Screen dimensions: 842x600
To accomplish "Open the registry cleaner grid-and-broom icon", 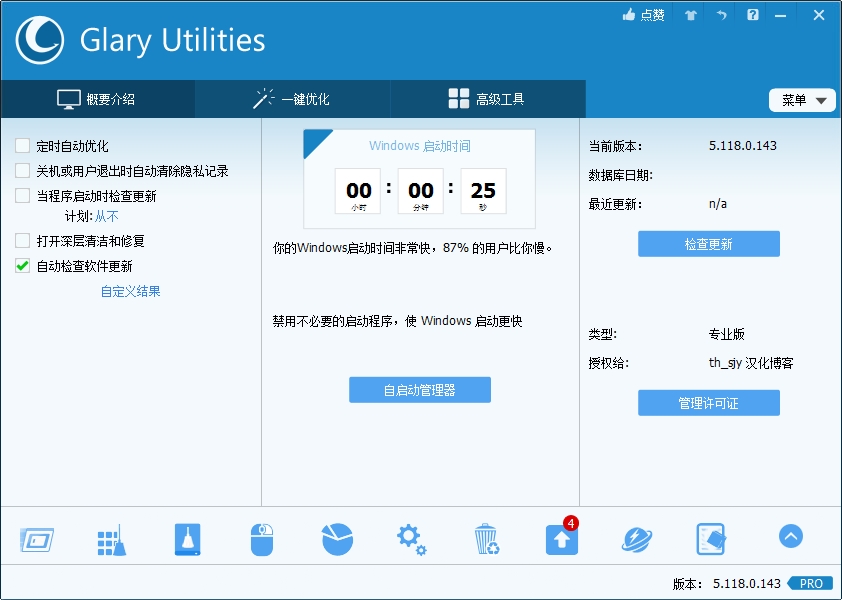I will click(x=112, y=539).
